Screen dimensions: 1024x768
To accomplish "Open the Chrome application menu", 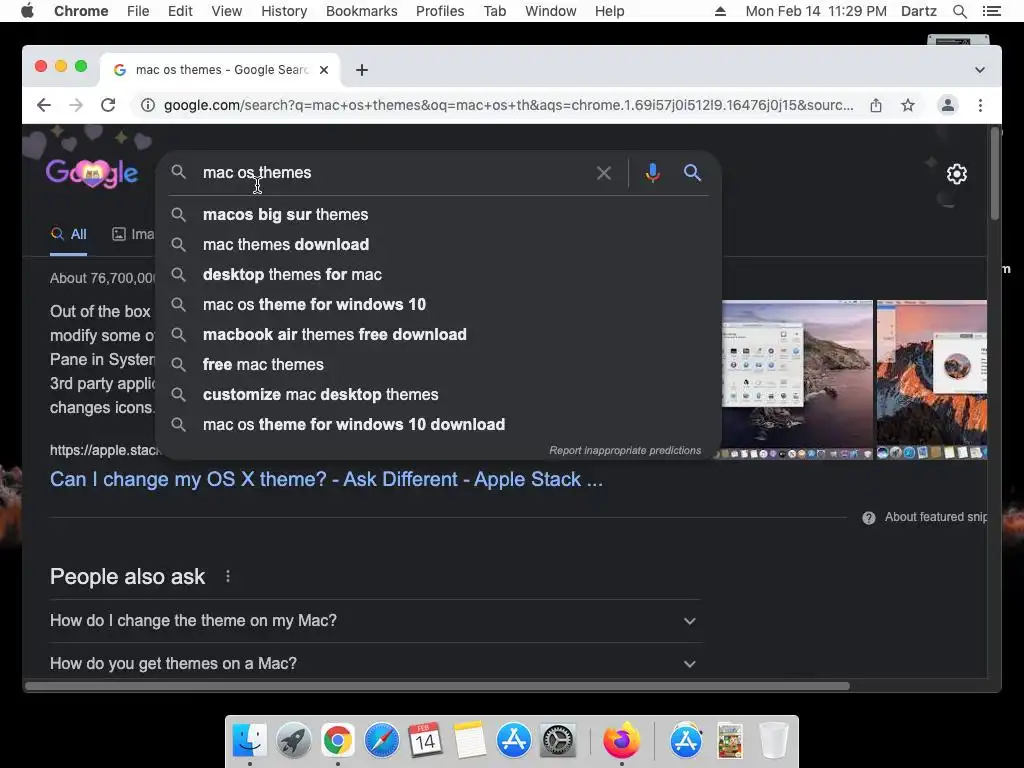I will click(81, 11).
